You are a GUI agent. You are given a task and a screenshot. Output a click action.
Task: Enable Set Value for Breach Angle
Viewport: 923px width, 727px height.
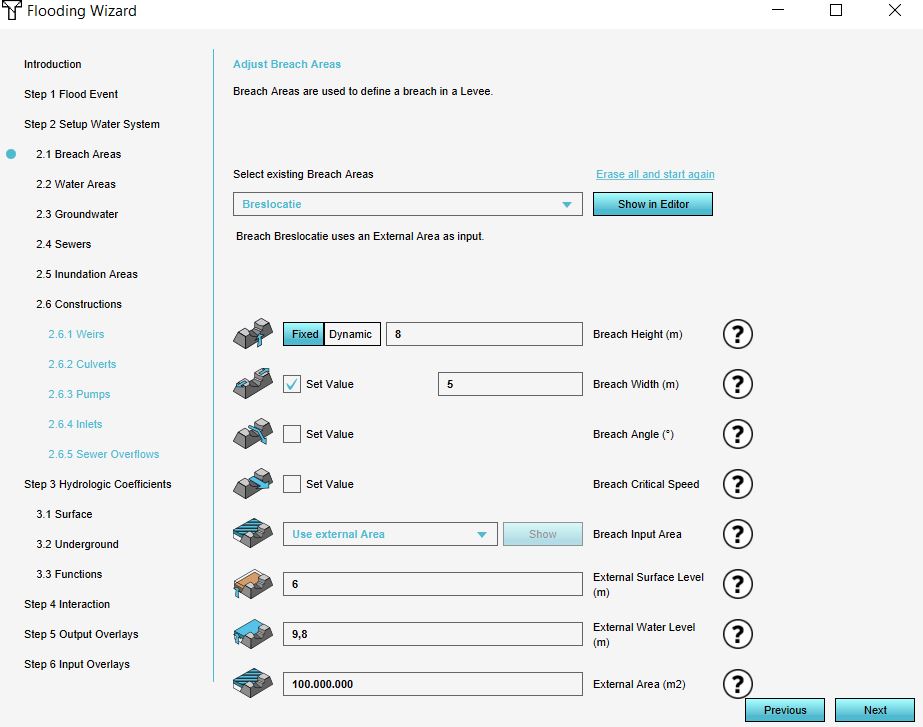click(292, 434)
